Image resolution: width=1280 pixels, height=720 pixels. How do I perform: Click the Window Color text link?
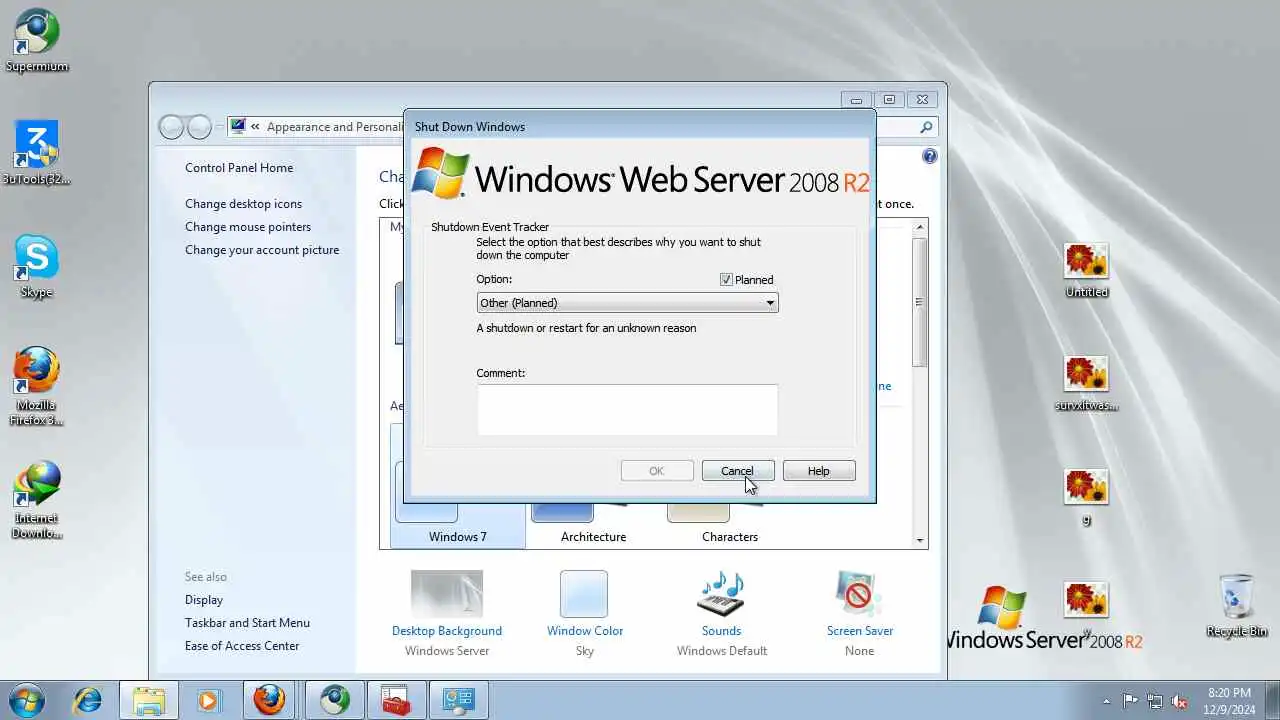(585, 631)
